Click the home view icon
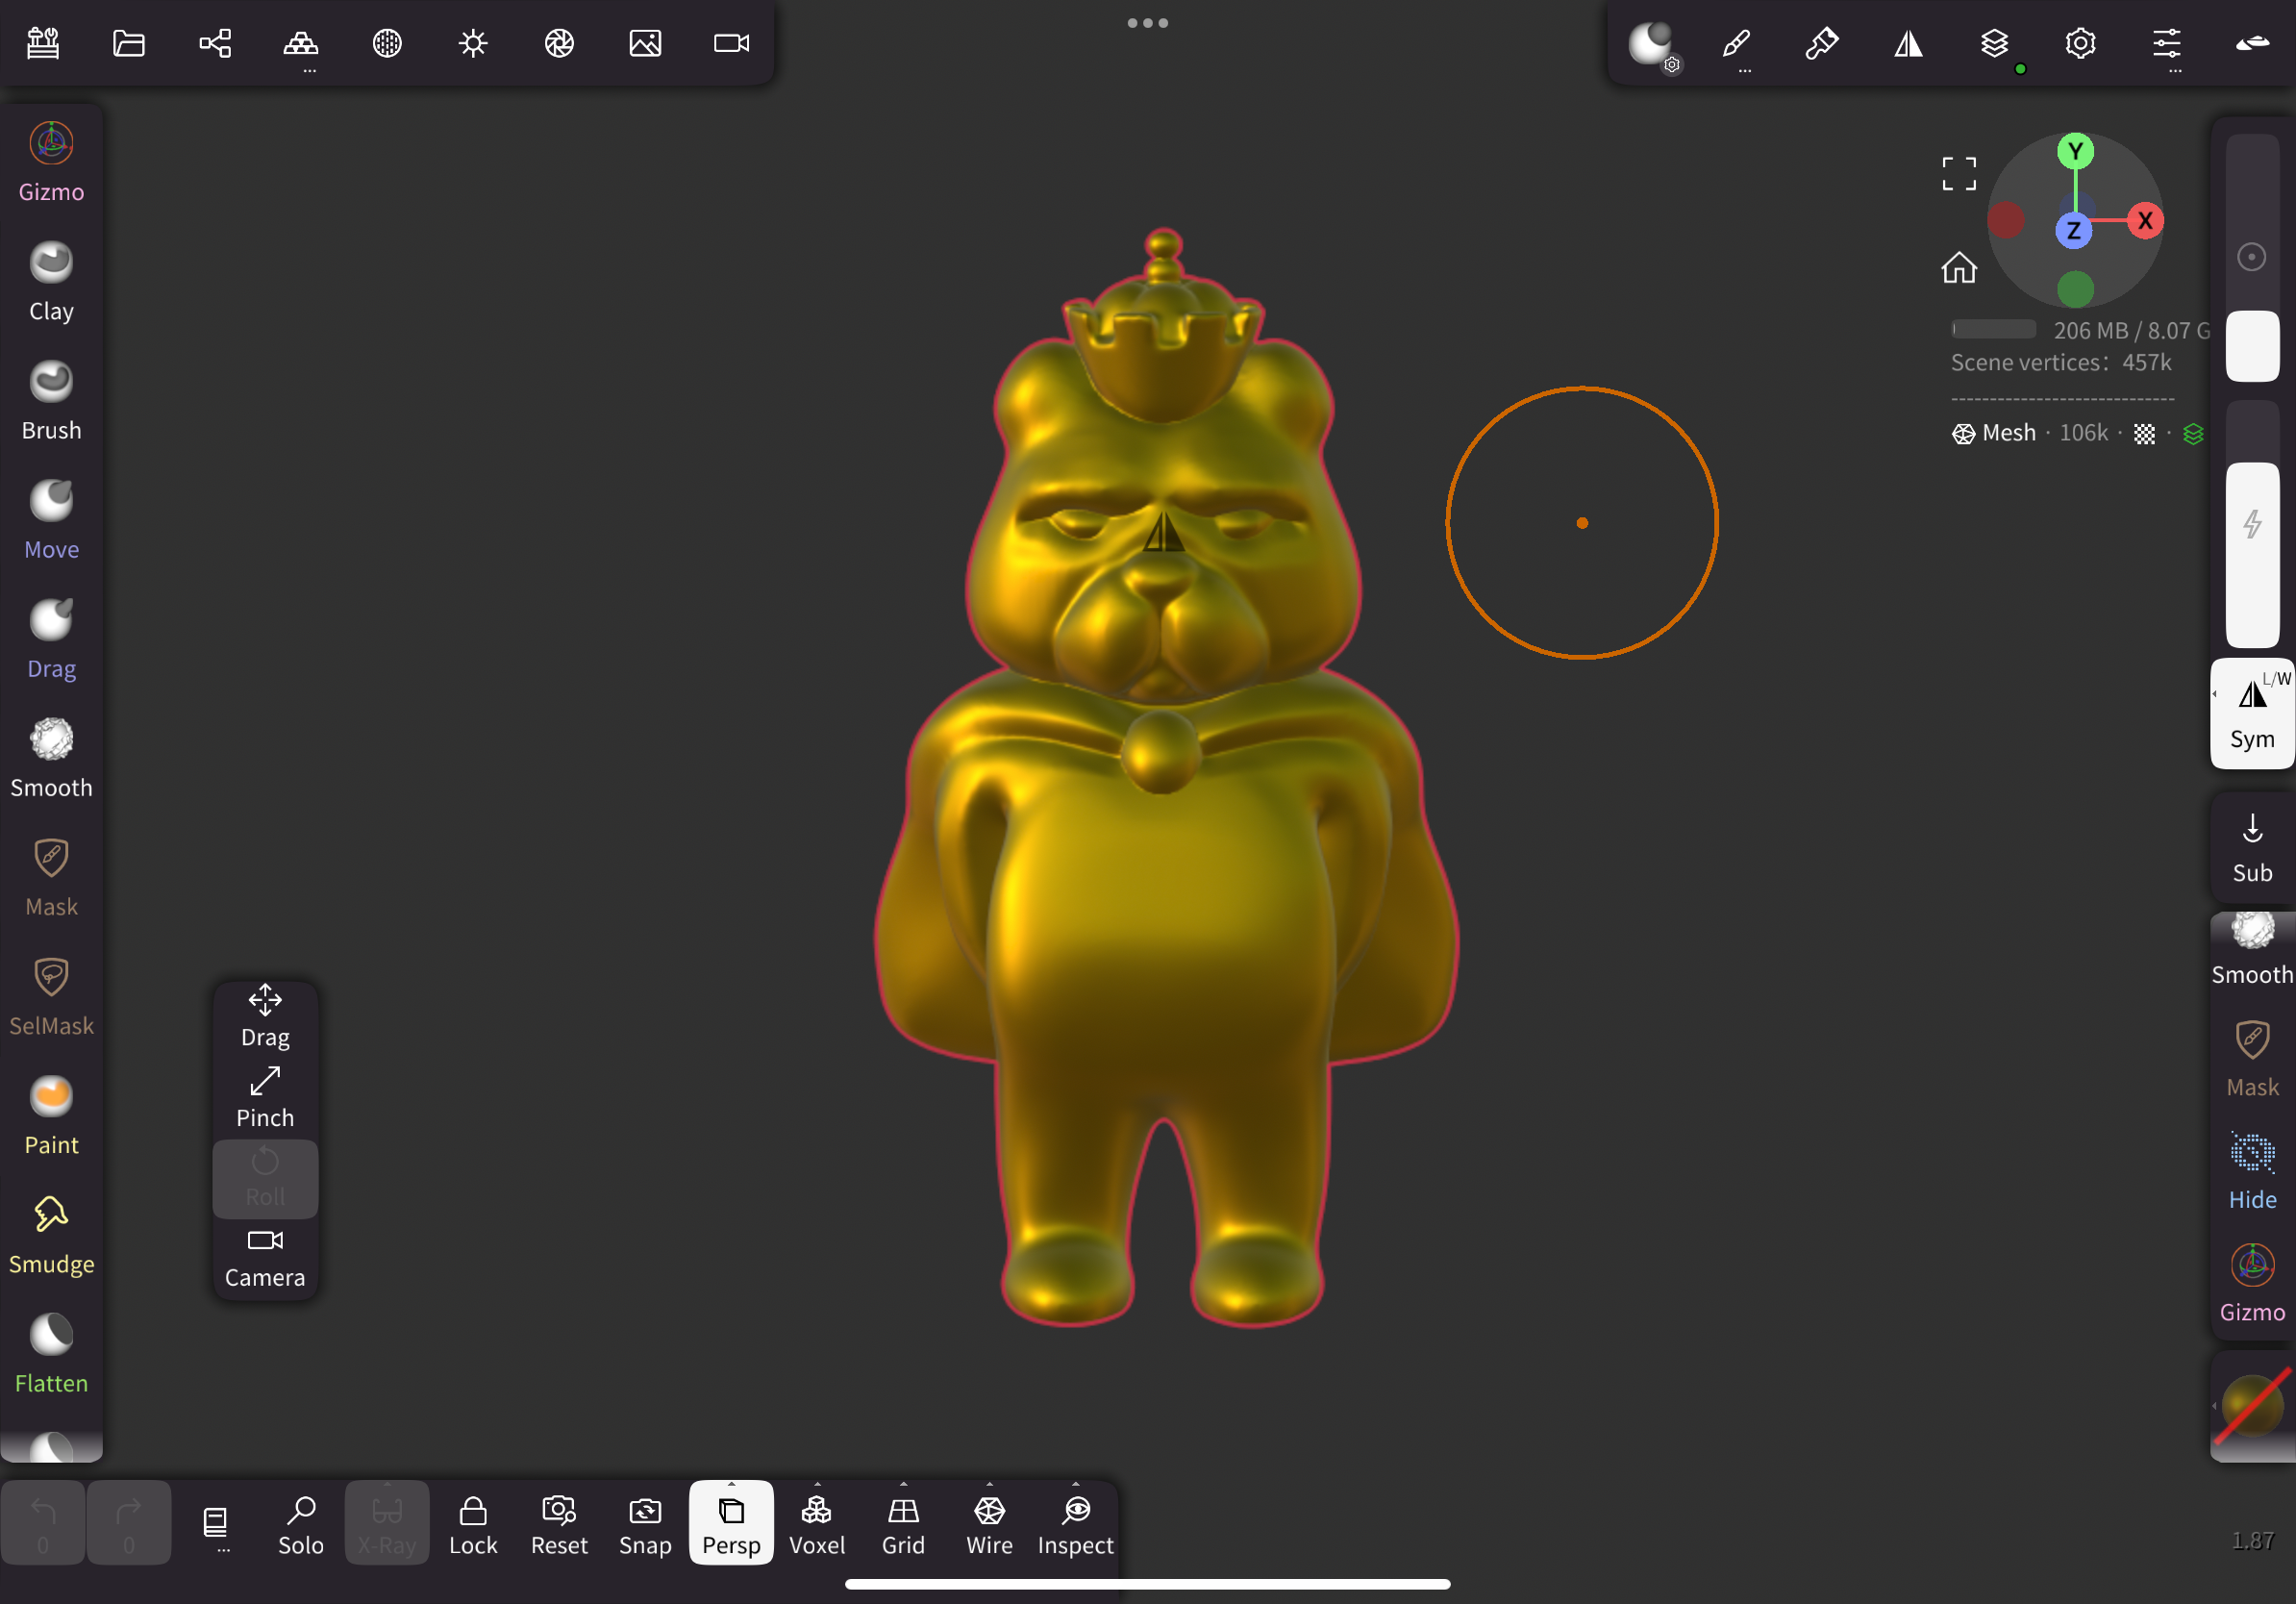2296x1604 pixels. (1958, 268)
